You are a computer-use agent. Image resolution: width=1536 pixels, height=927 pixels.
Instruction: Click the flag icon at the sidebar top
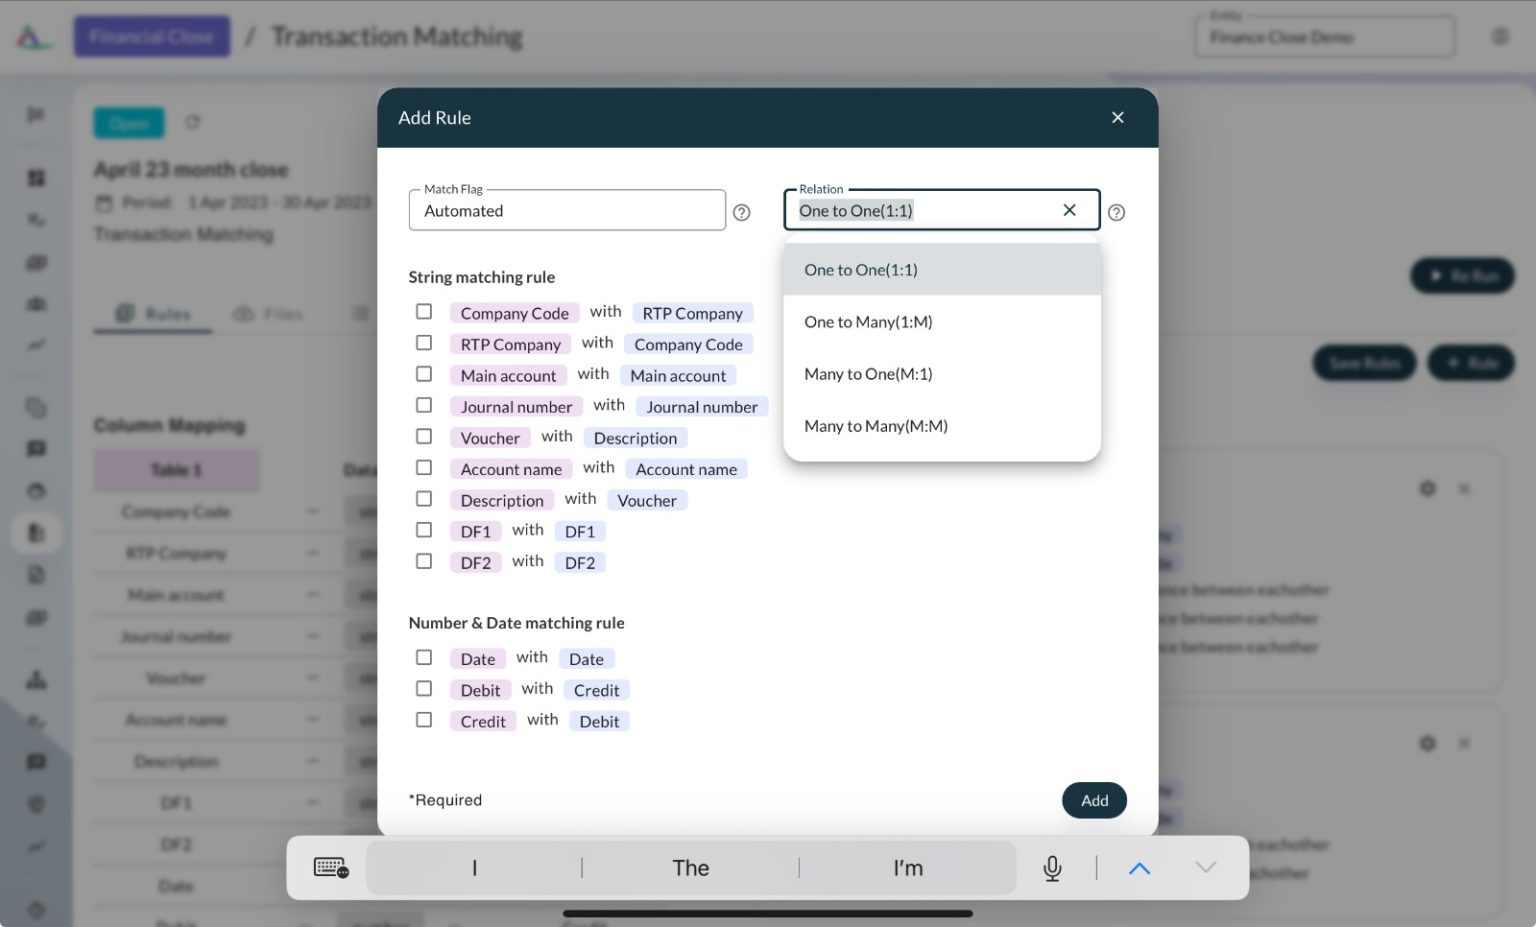36,114
